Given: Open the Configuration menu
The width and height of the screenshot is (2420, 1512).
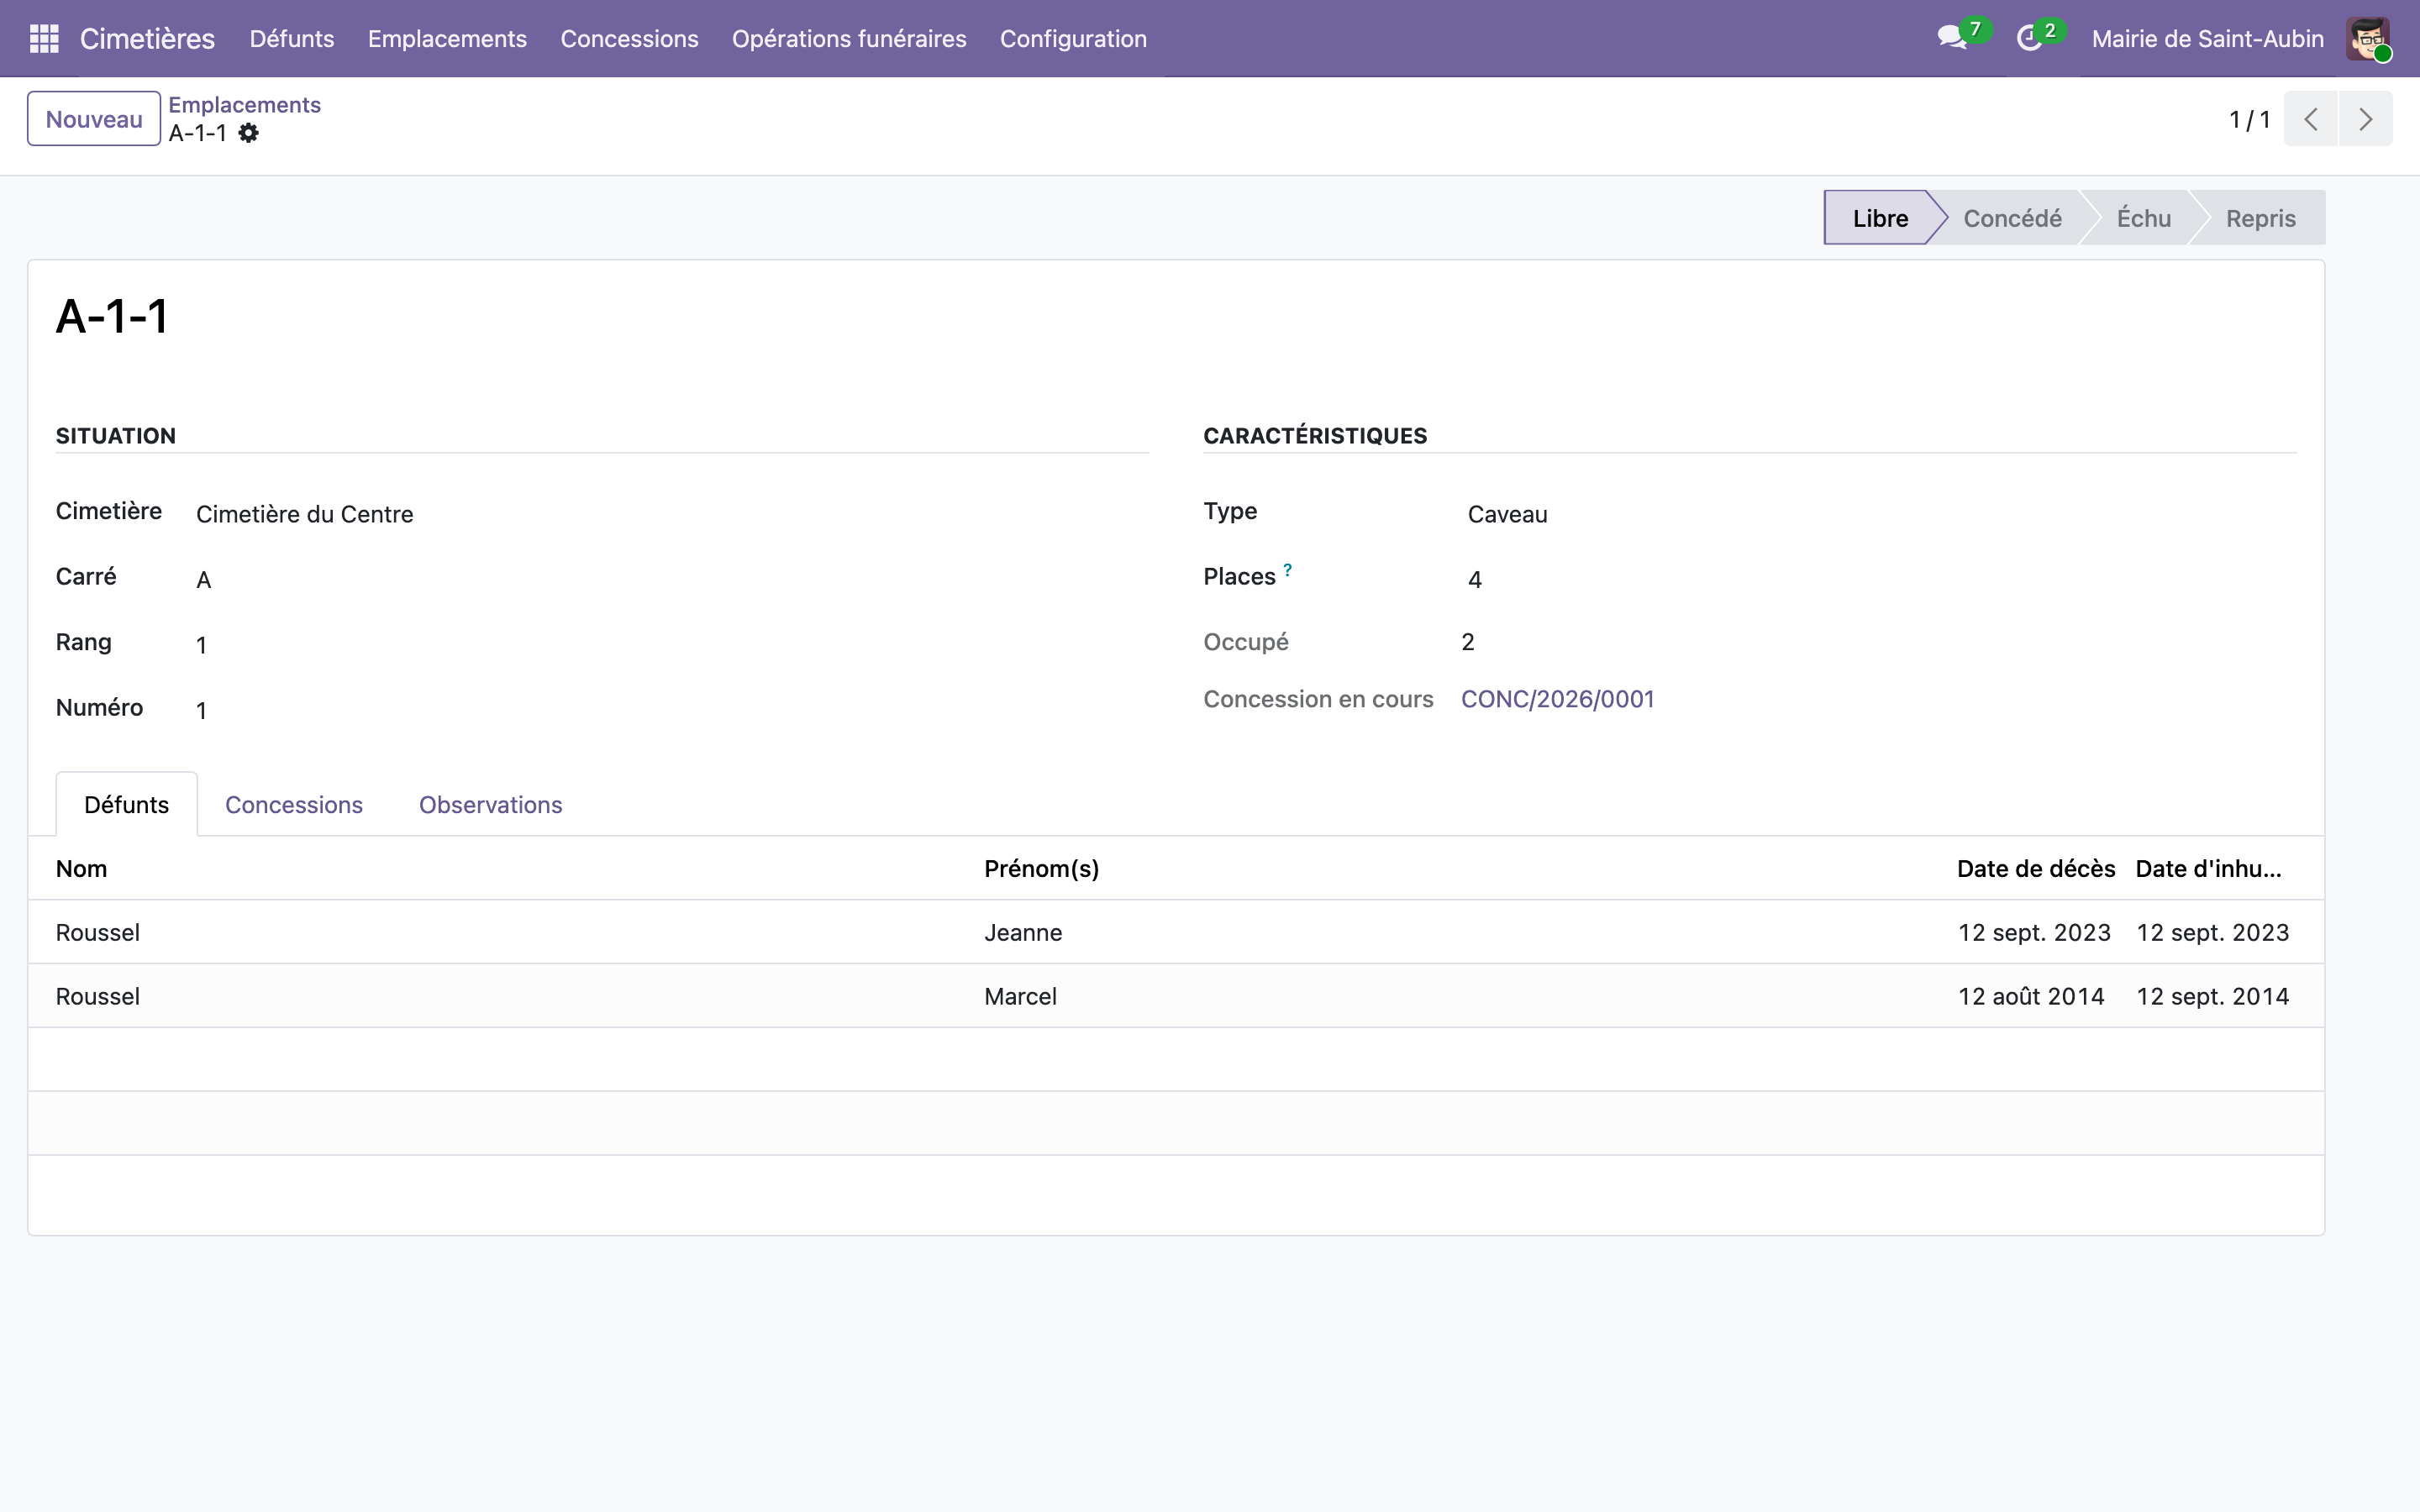Looking at the screenshot, I should coord(1073,39).
